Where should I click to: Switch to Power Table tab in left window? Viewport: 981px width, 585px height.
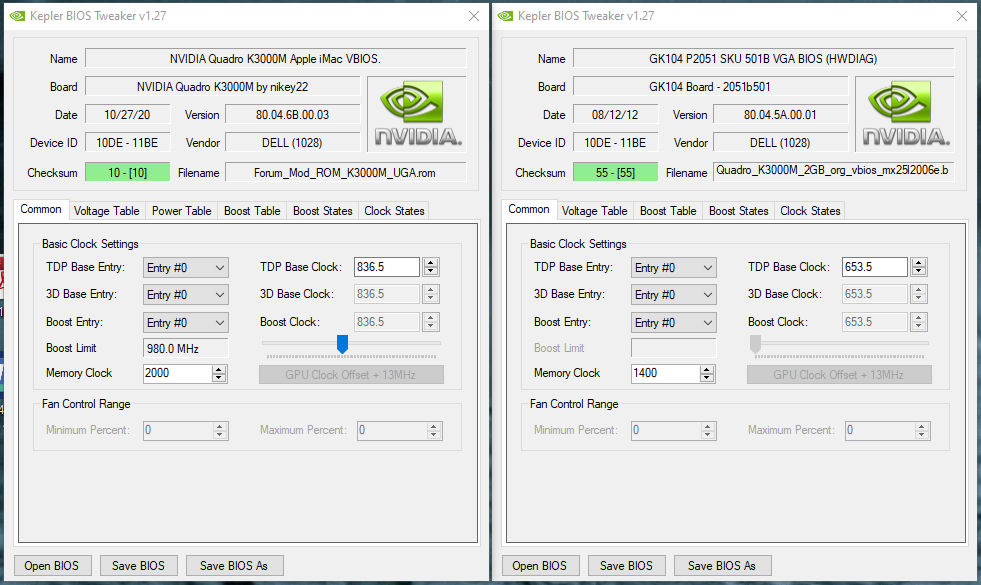point(181,211)
